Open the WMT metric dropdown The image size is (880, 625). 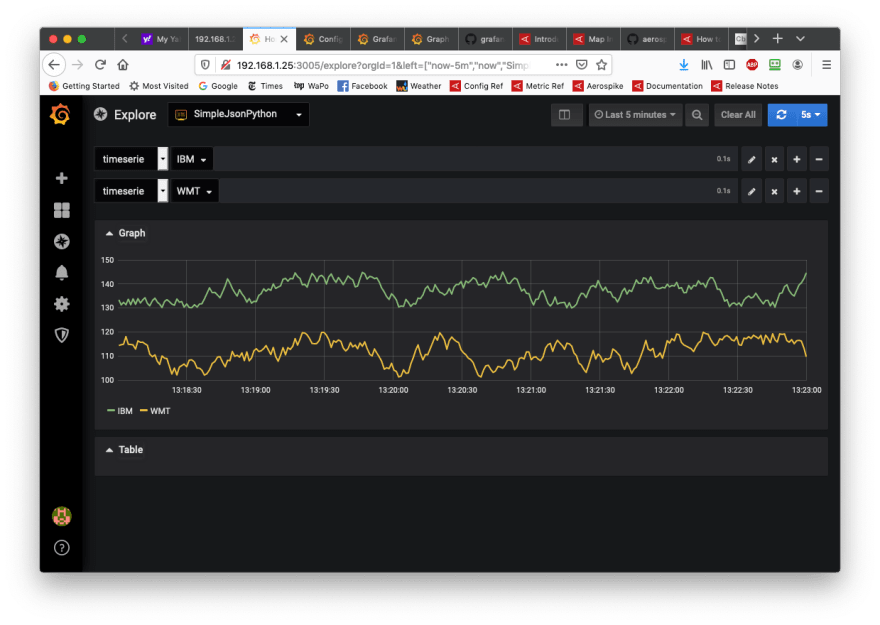[194, 191]
